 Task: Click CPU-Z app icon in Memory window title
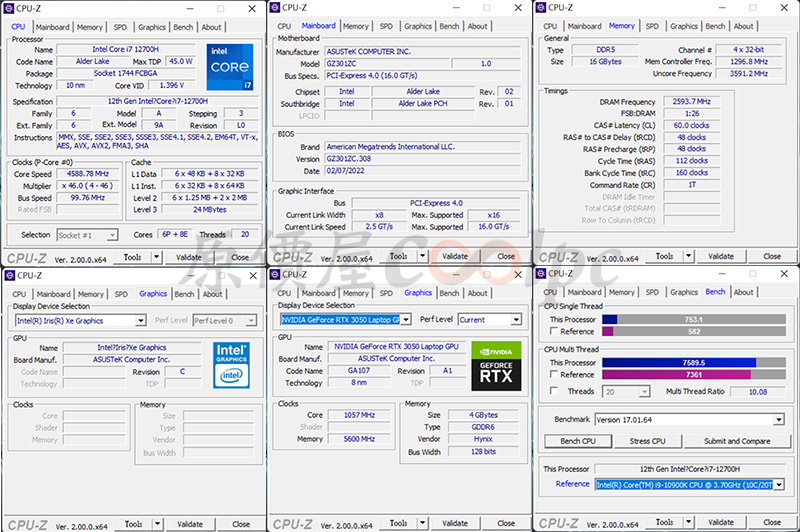[541, 7]
